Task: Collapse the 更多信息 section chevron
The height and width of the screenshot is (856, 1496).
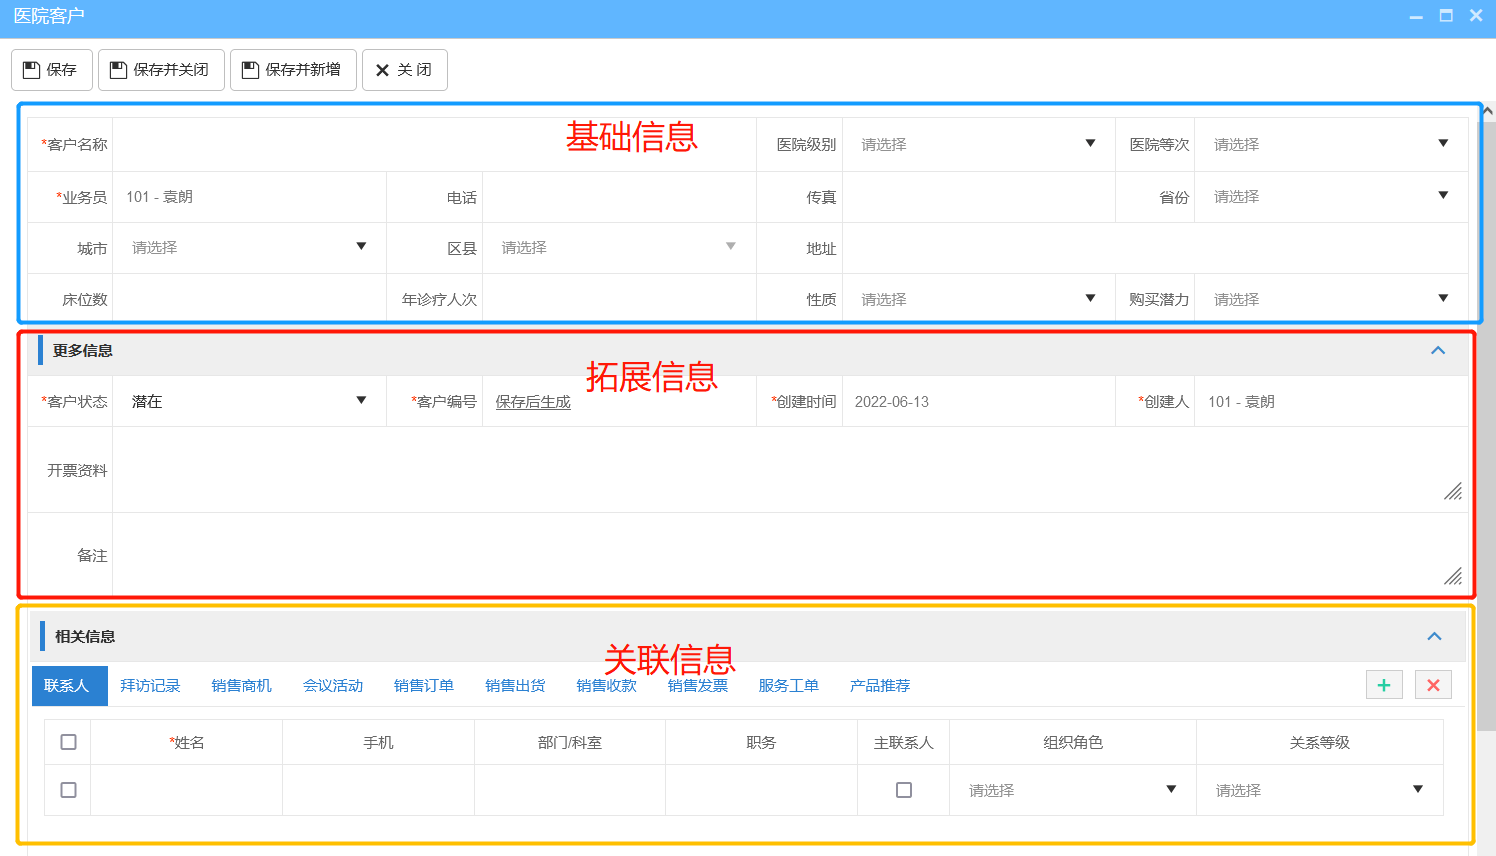Action: click(1438, 351)
